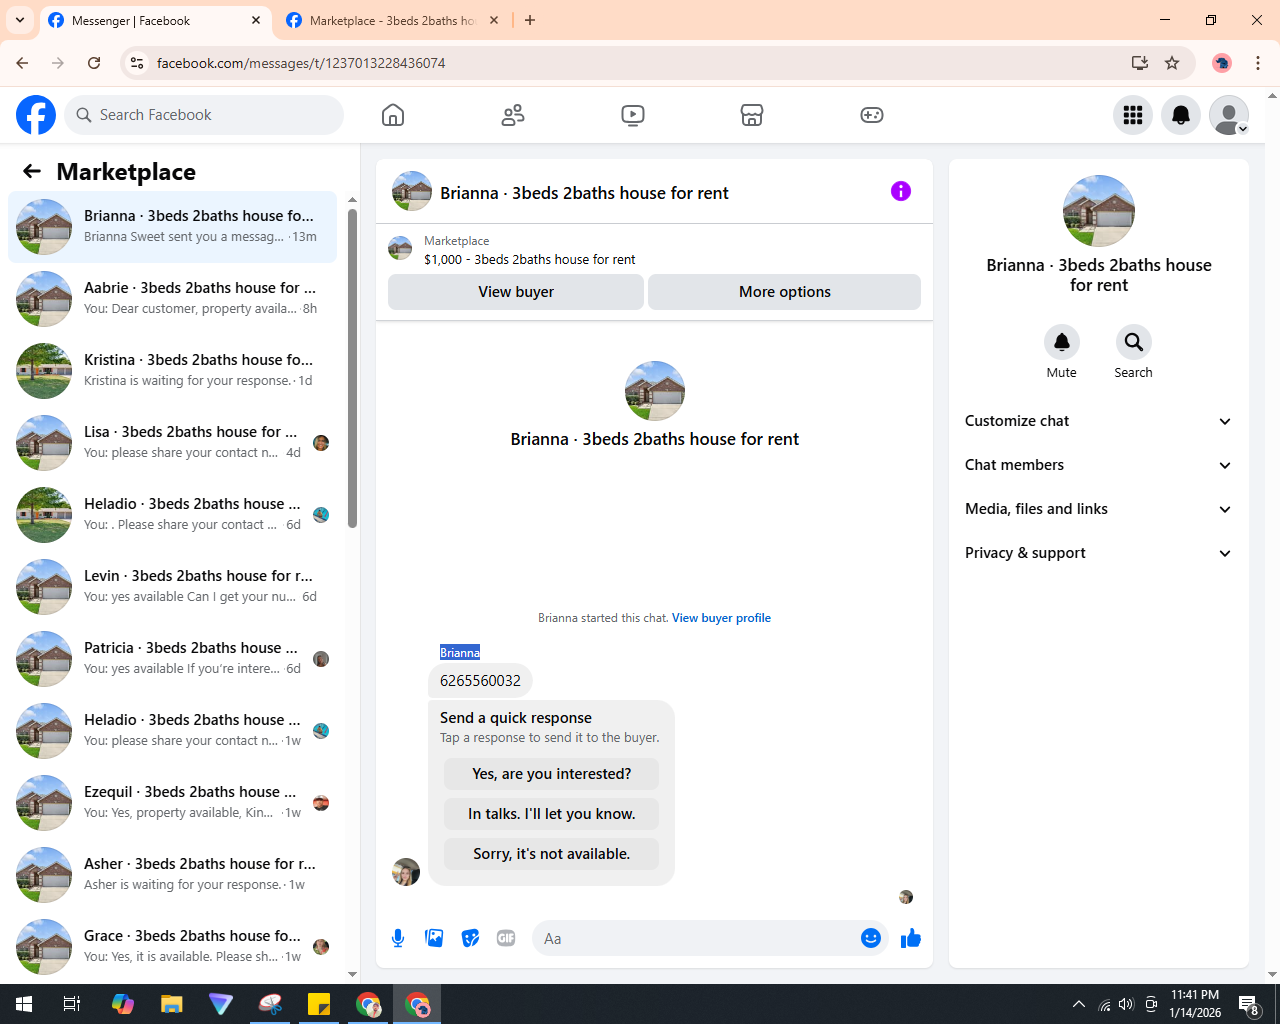Click the house thumbnail in right panel
Viewport: 1280px width, 1024px height.
click(1099, 211)
